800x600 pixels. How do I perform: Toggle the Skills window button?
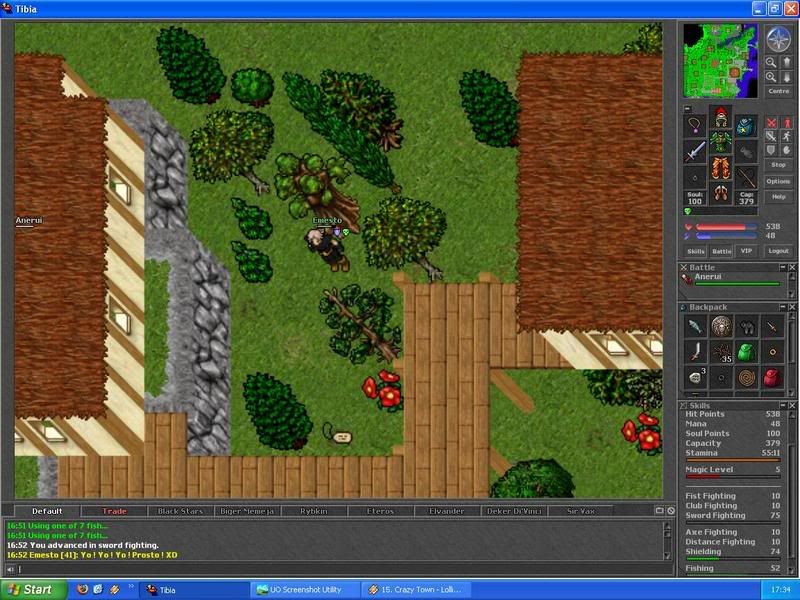tap(695, 251)
